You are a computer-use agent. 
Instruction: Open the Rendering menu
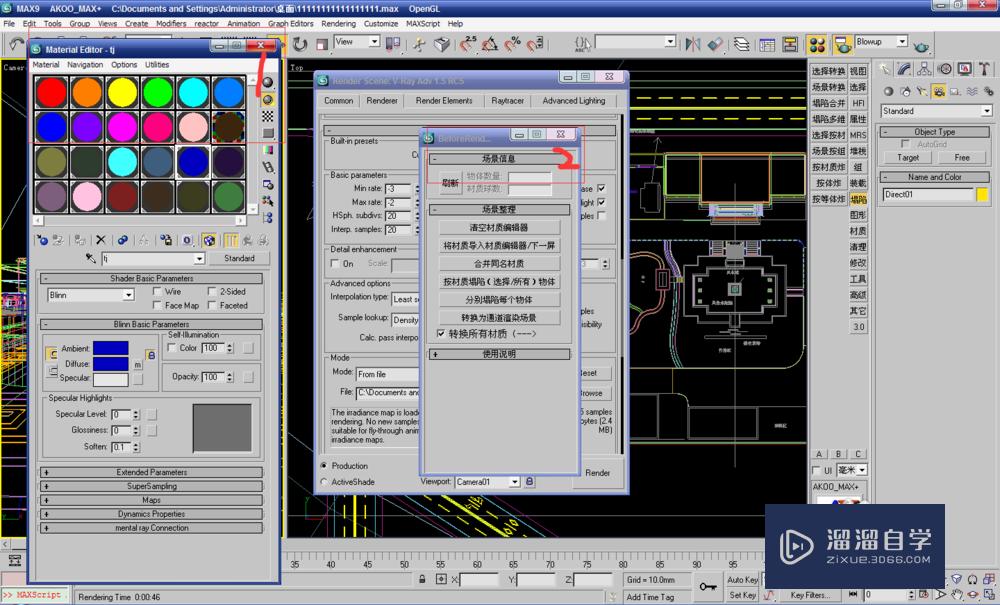click(x=338, y=23)
